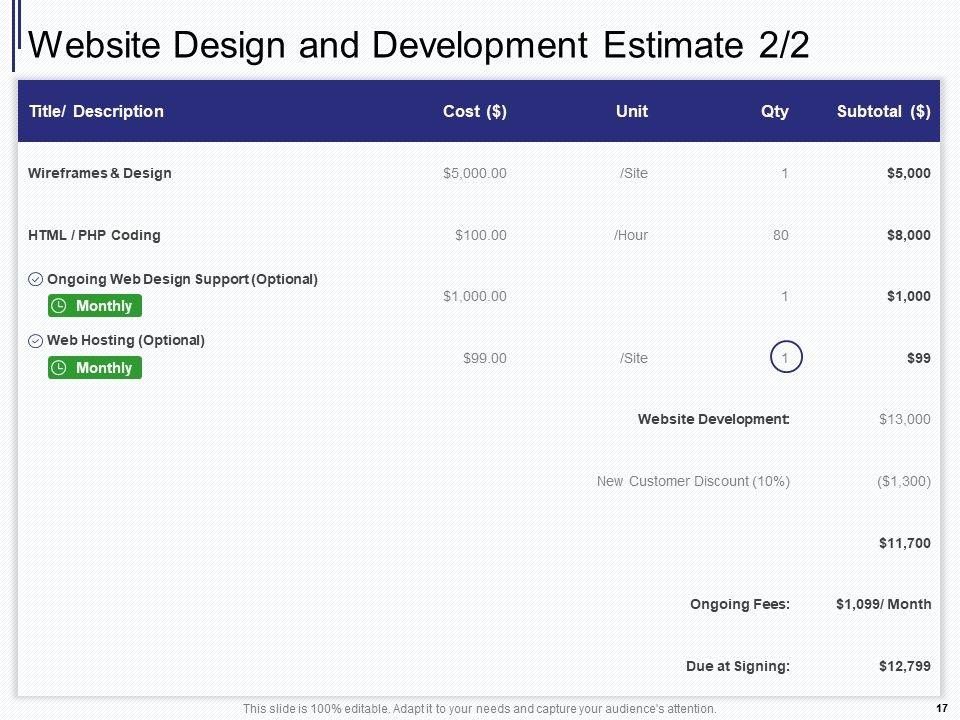
Task: Select the Qty column header
Action: click(x=774, y=111)
